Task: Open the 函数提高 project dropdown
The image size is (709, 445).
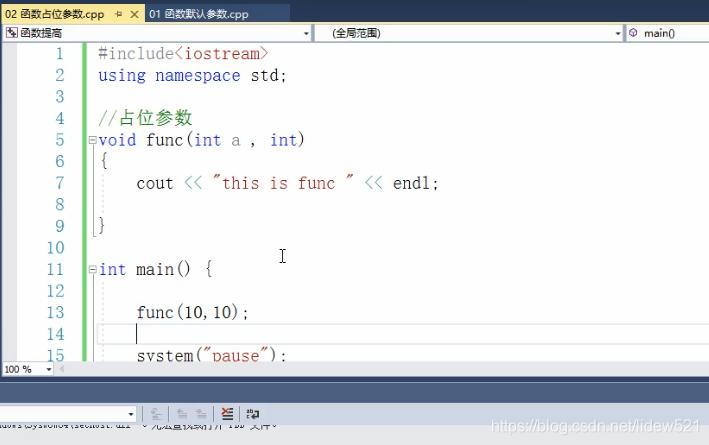Action: point(306,33)
